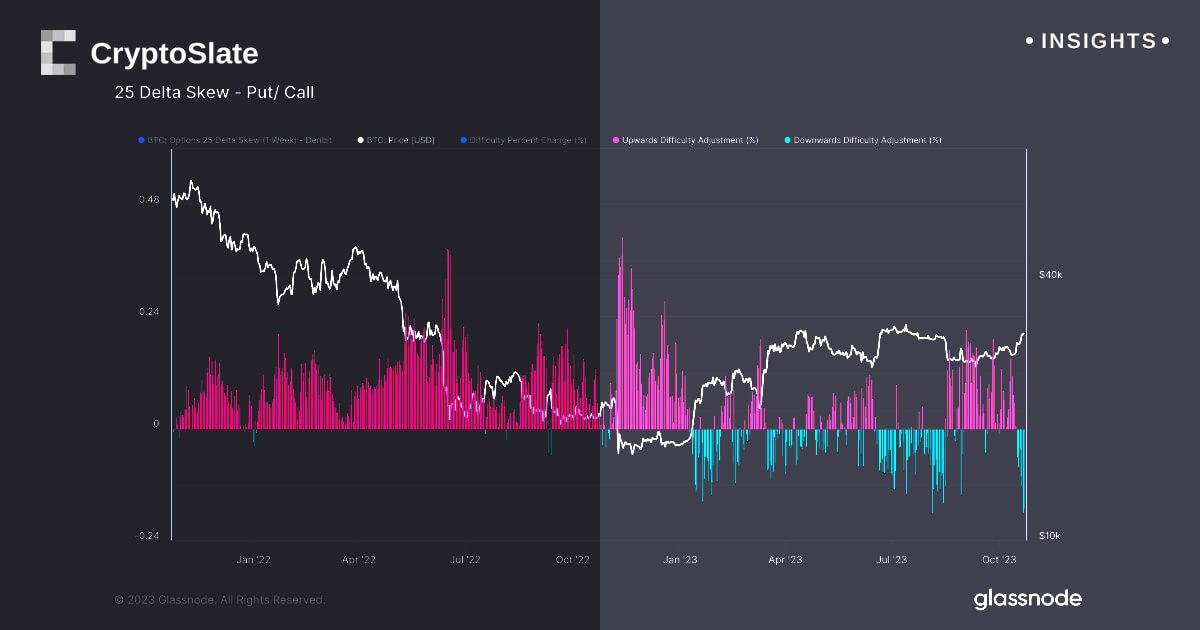Select the chart title 25 Delta Skew - Put/ Call

click(x=215, y=93)
